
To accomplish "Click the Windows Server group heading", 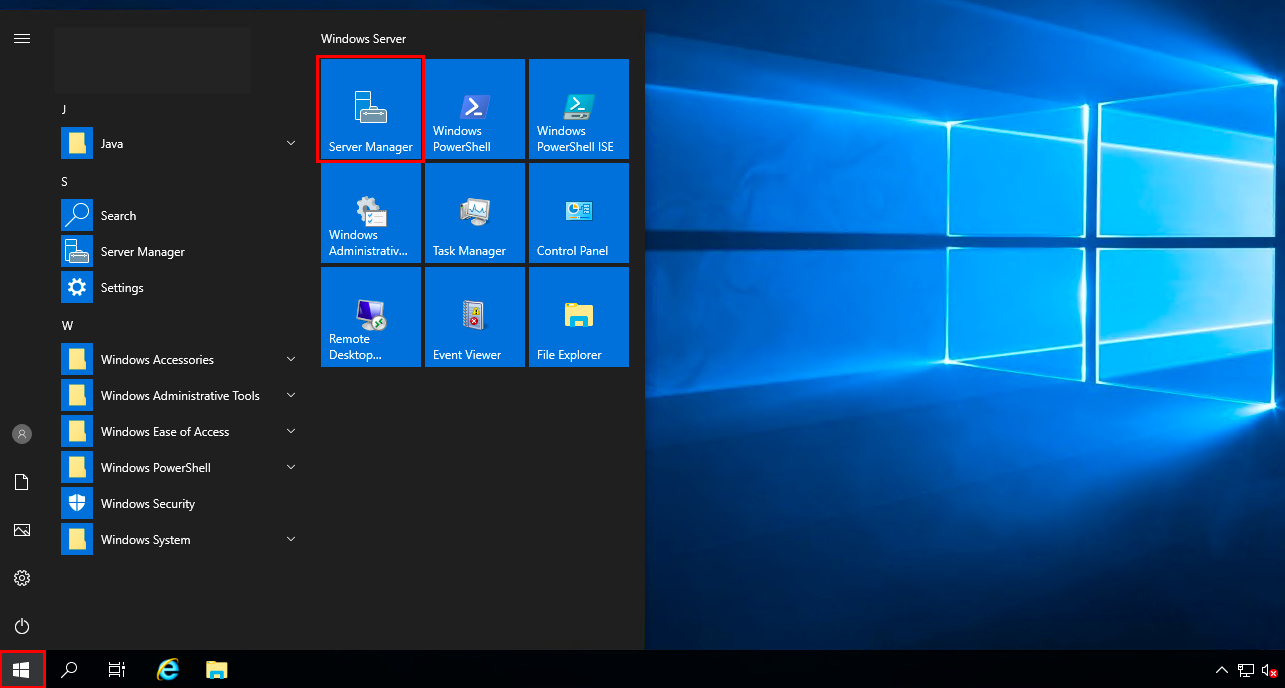I will [x=363, y=39].
